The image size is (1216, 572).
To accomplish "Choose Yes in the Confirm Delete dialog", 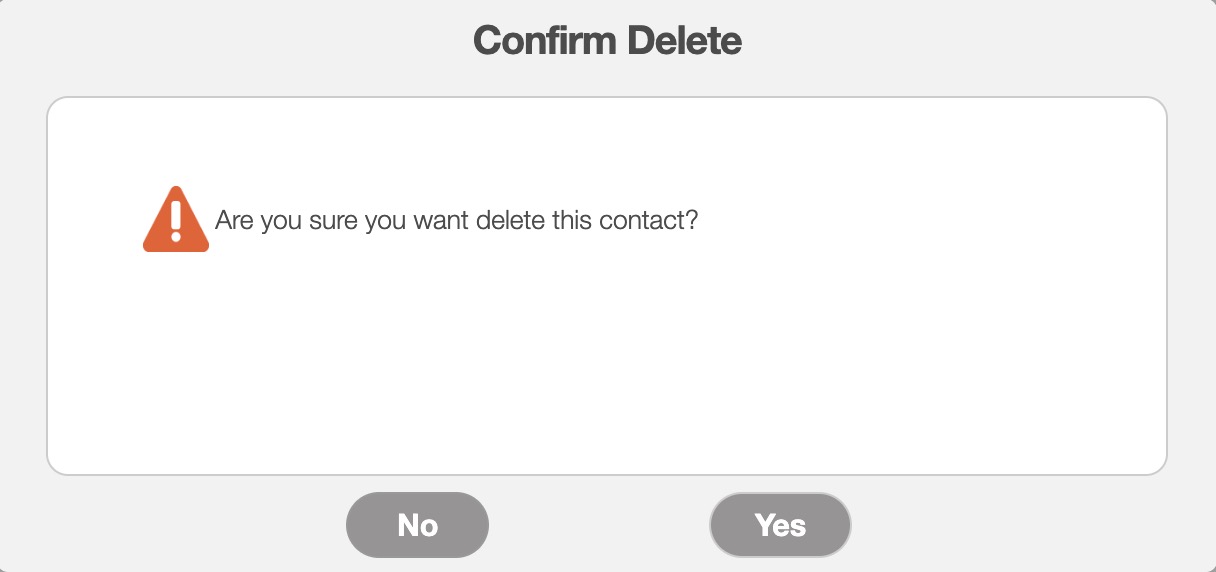I will [780, 525].
